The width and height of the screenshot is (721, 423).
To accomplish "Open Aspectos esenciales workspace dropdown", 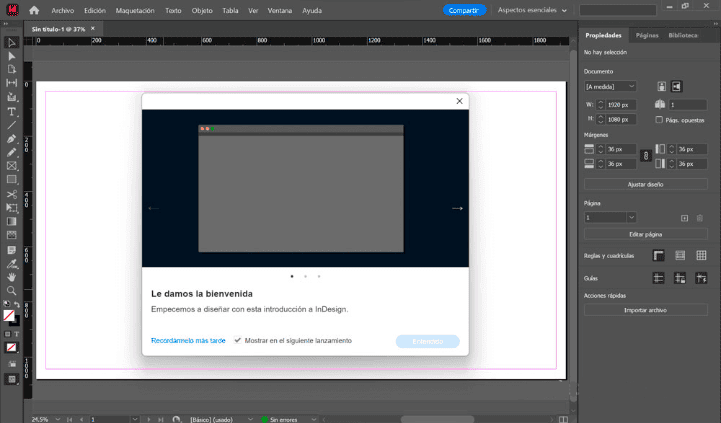I will pyautogui.click(x=532, y=10).
